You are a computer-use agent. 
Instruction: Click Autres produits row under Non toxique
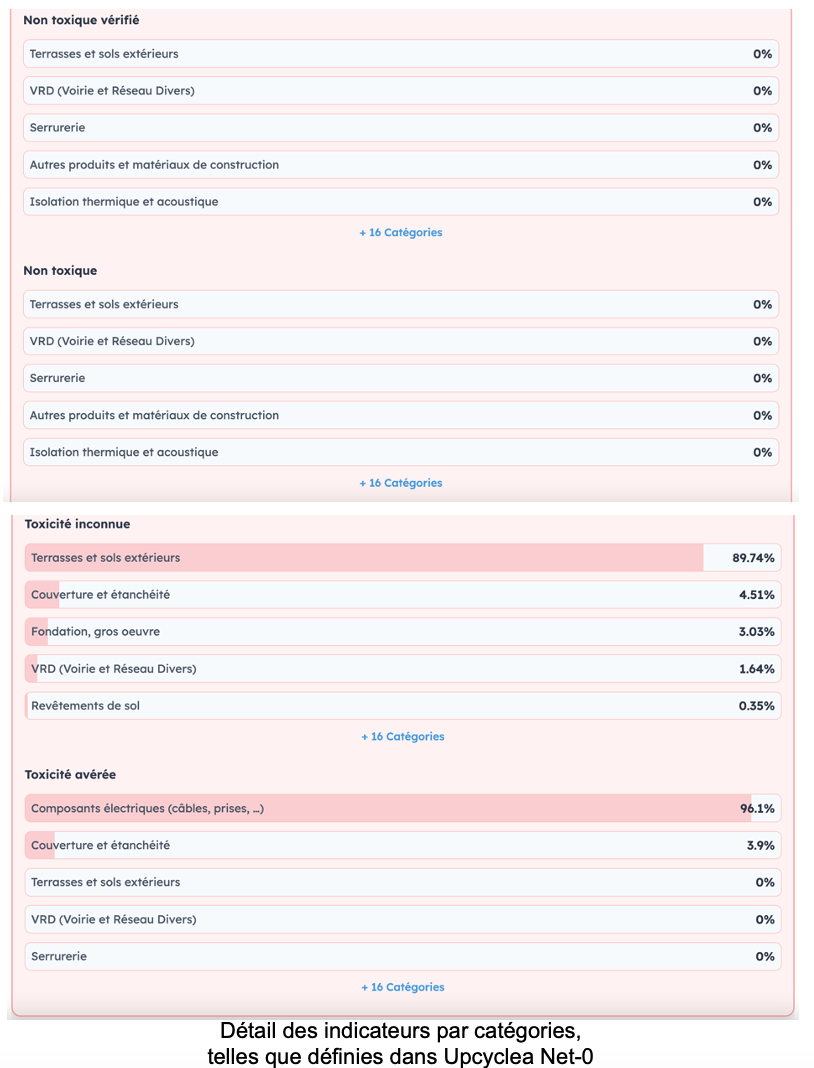pyautogui.click(x=401, y=415)
